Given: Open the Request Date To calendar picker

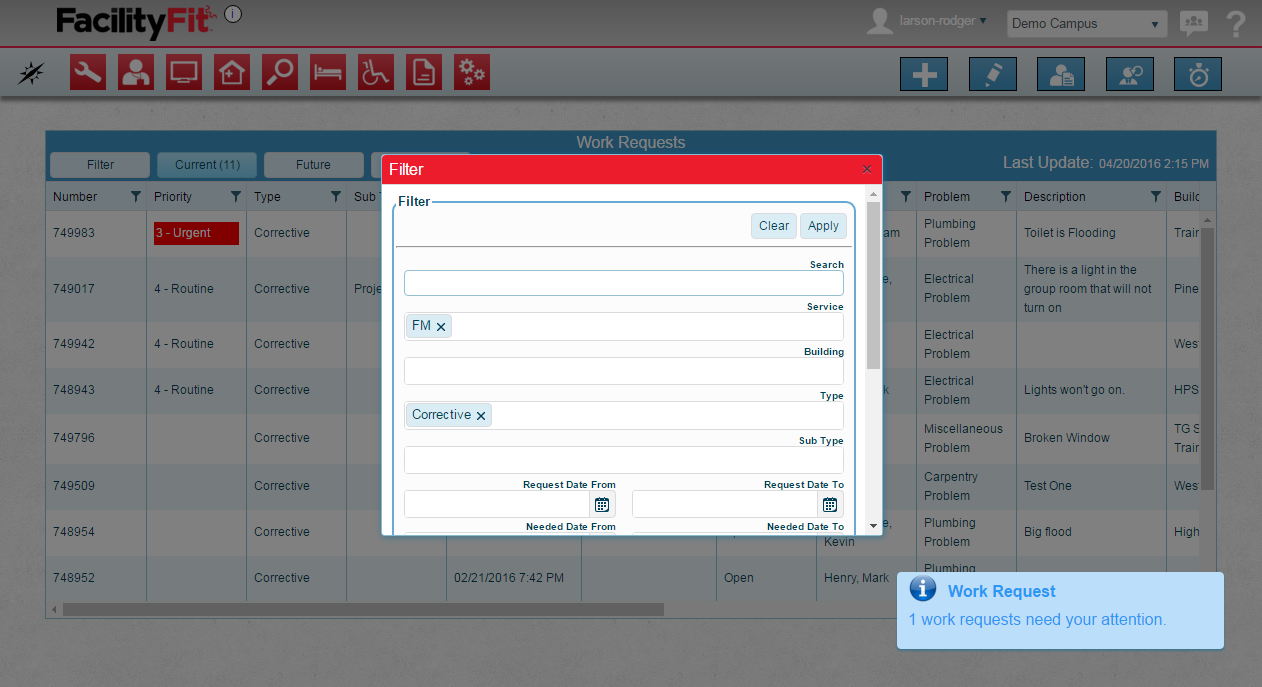Looking at the screenshot, I should pyautogui.click(x=830, y=504).
